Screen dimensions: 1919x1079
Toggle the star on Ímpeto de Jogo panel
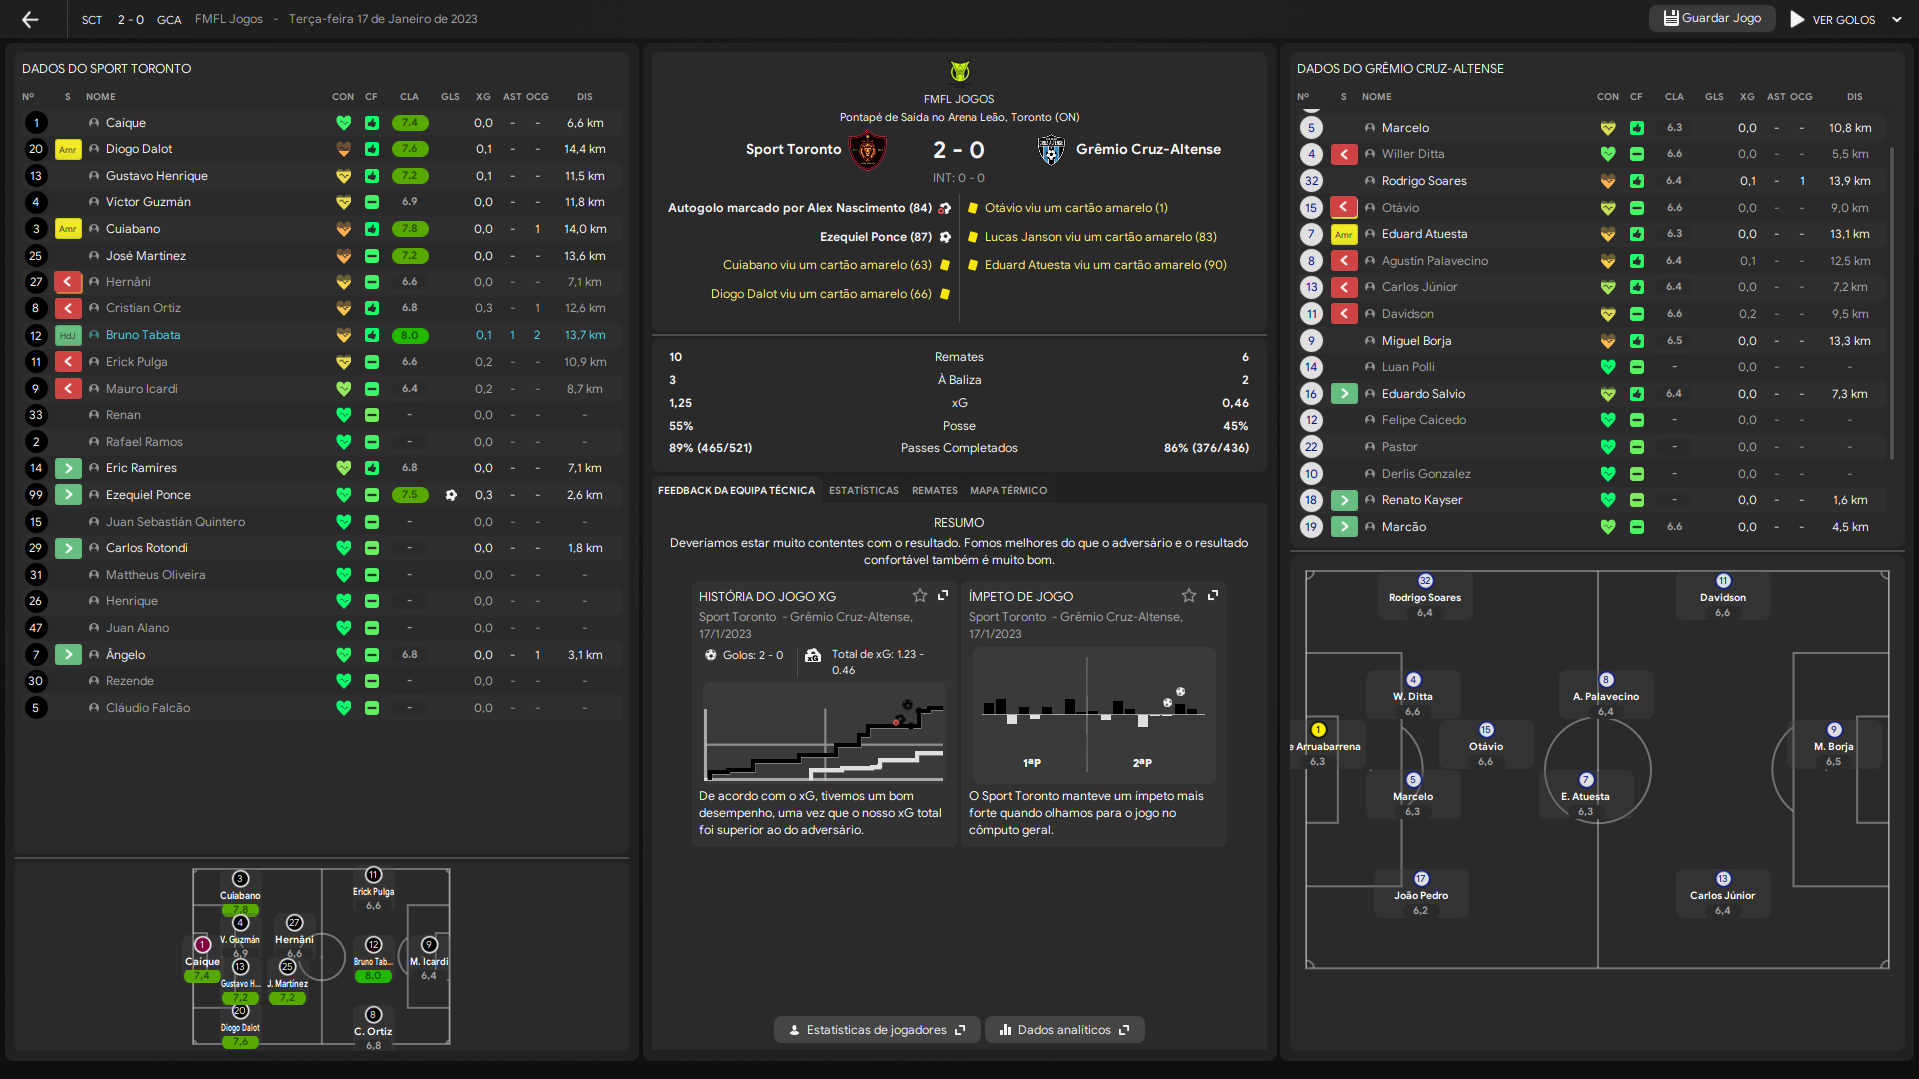click(1188, 596)
